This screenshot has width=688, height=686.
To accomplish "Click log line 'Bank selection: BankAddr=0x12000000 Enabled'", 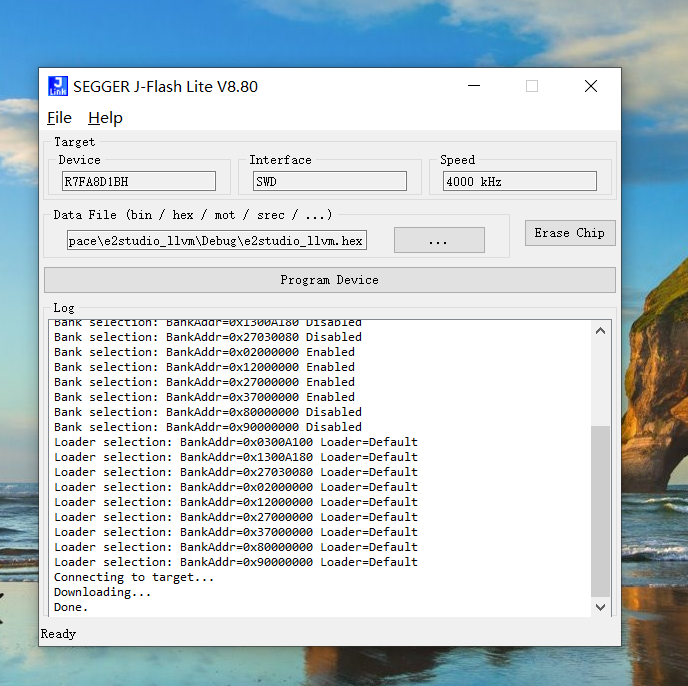I will [x=204, y=367].
